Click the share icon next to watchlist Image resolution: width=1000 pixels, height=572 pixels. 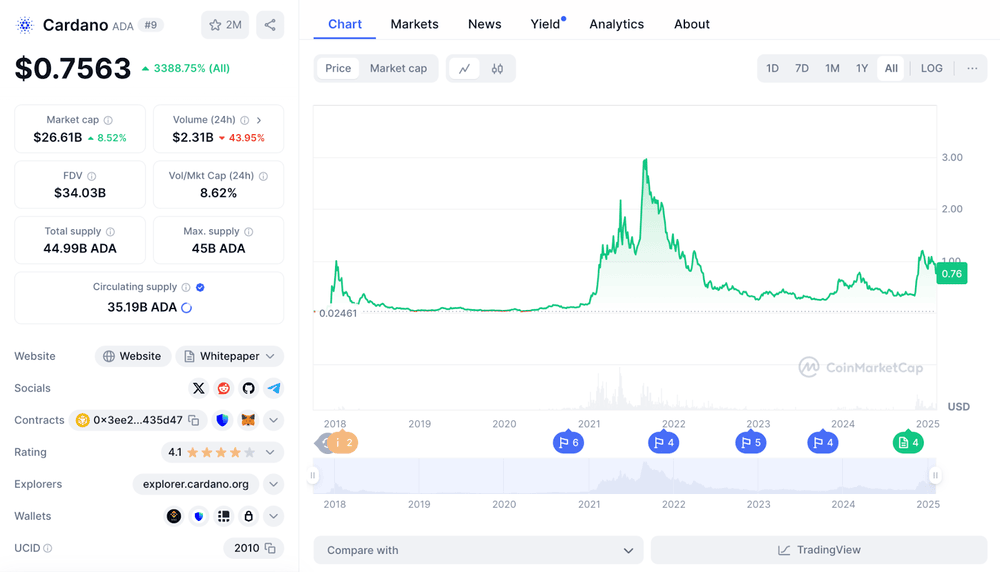(x=270, y=25)
